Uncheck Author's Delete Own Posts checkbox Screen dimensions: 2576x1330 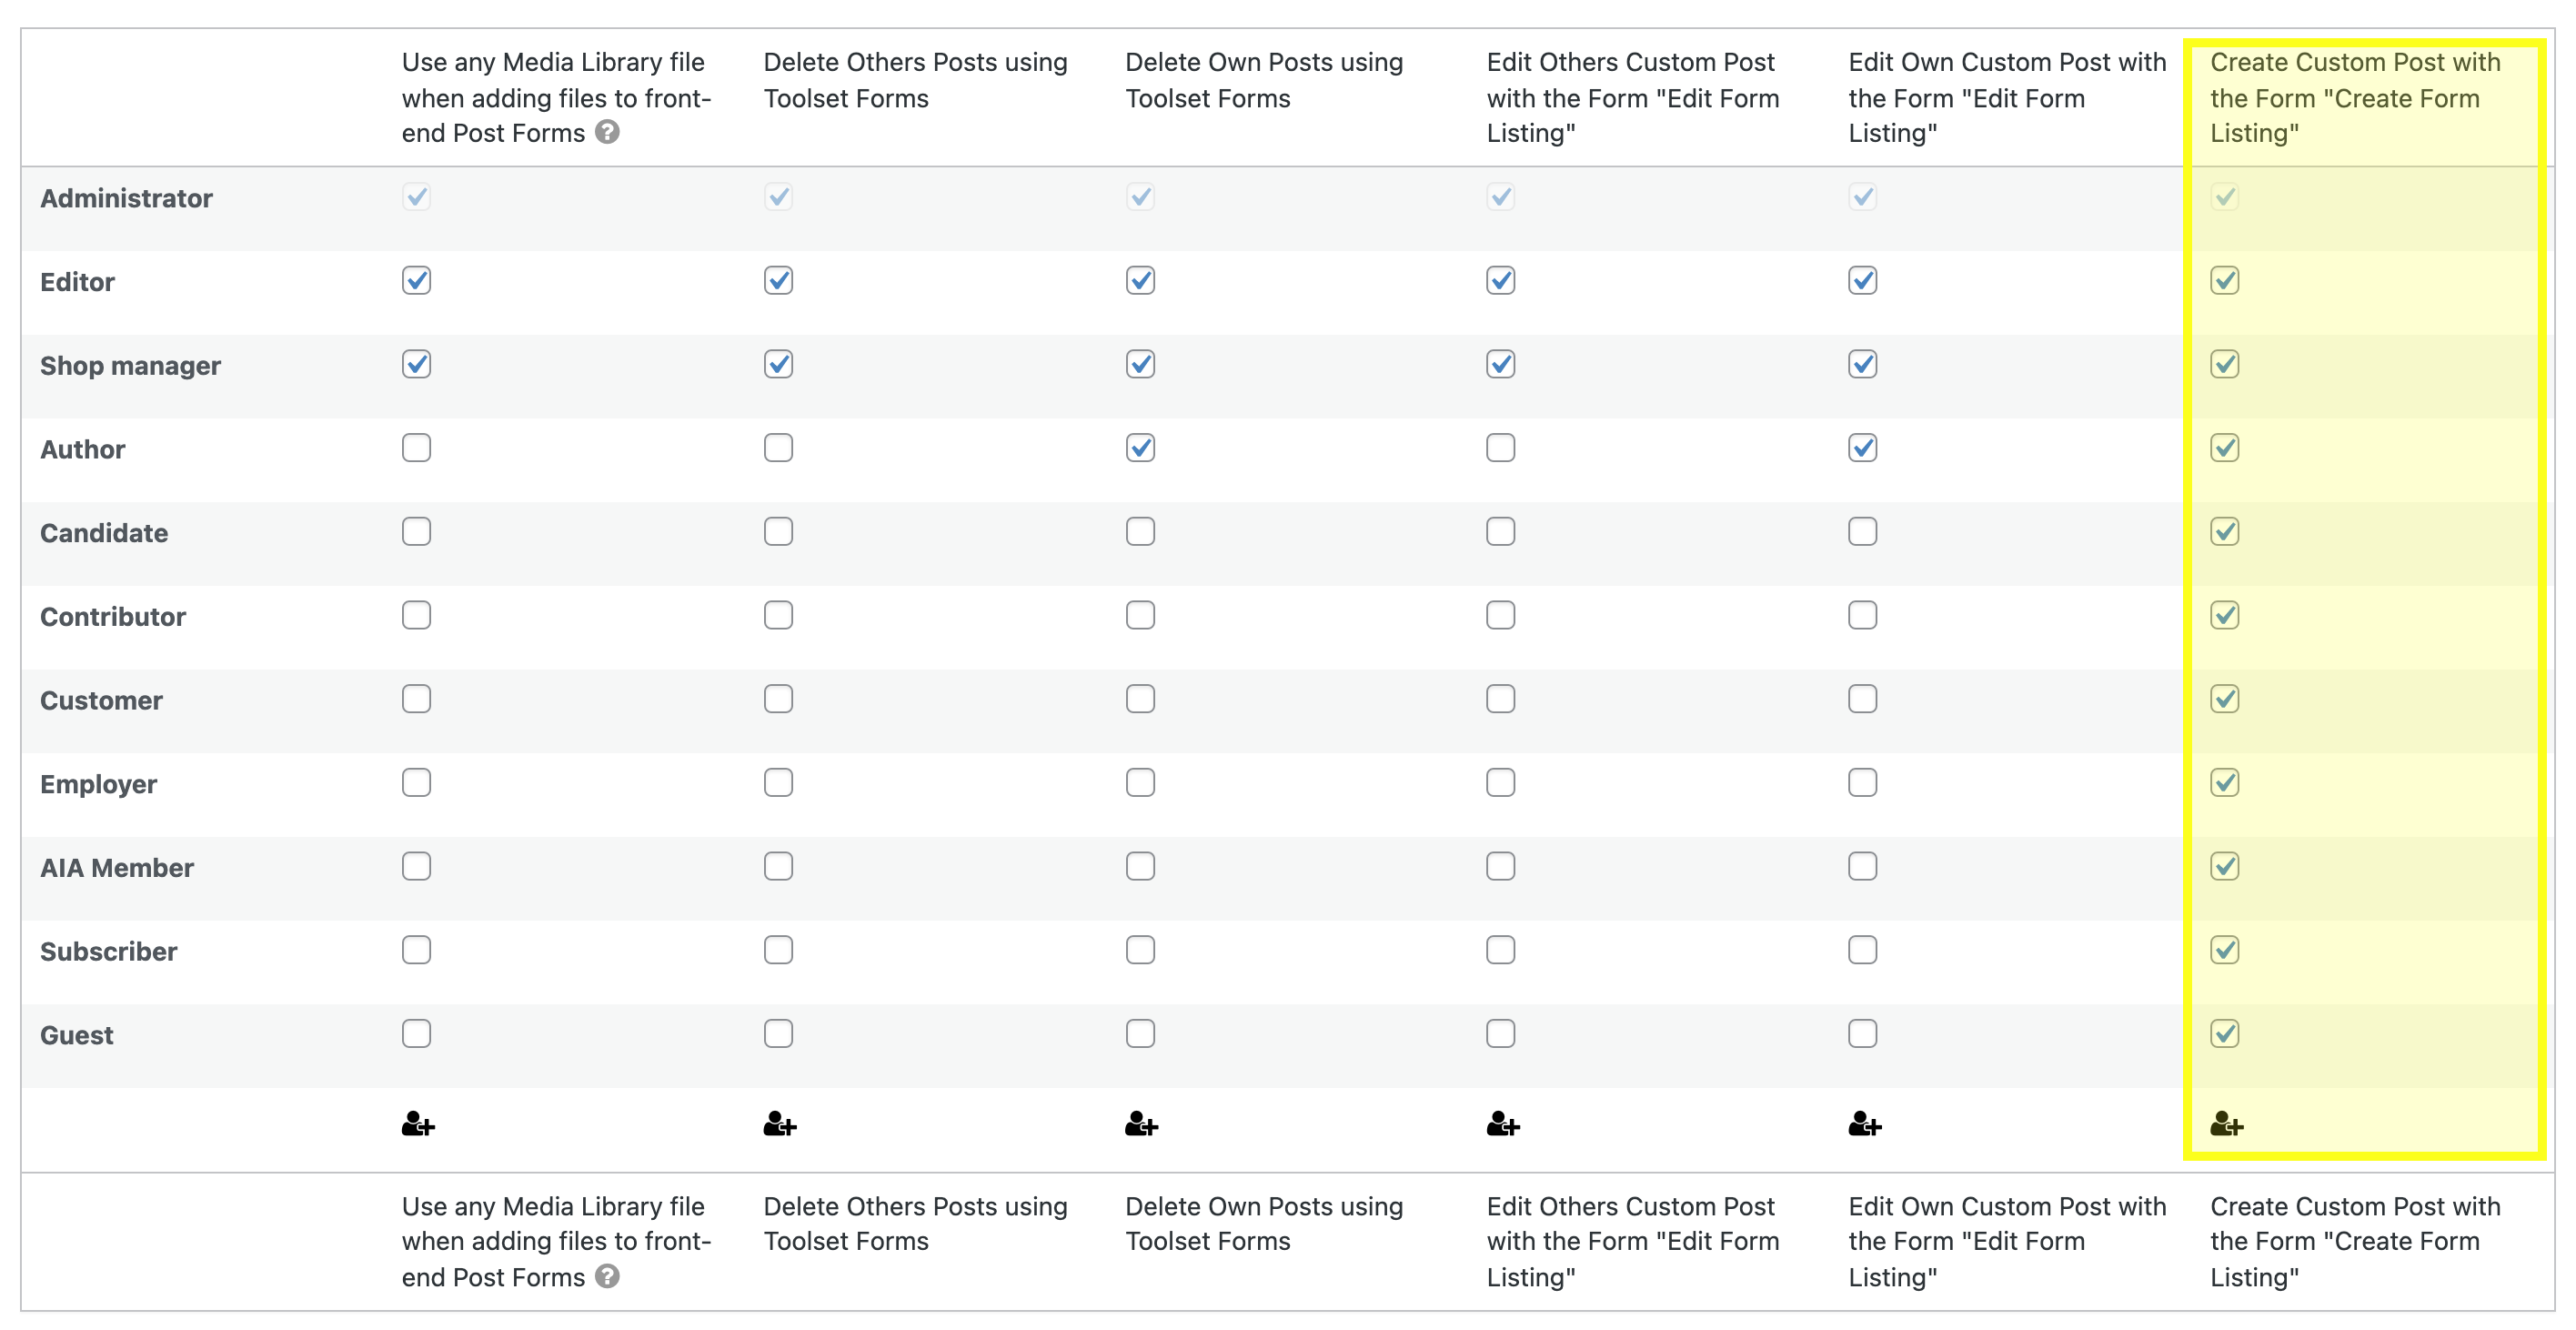[x=1141, y=447]
